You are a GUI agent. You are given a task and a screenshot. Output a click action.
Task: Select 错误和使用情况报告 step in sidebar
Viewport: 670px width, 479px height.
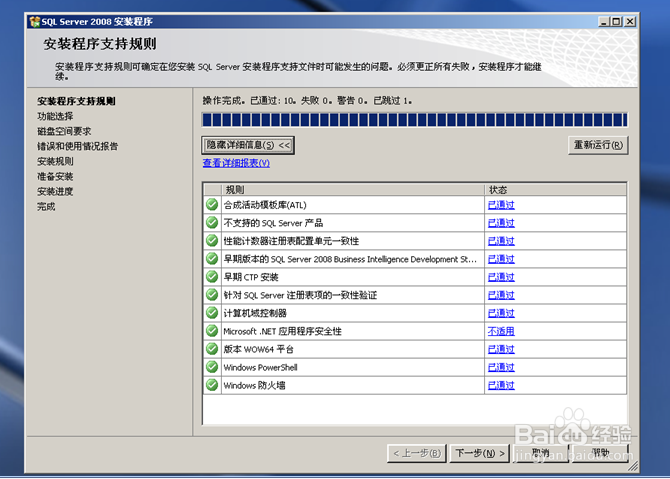tap(77, 146)
